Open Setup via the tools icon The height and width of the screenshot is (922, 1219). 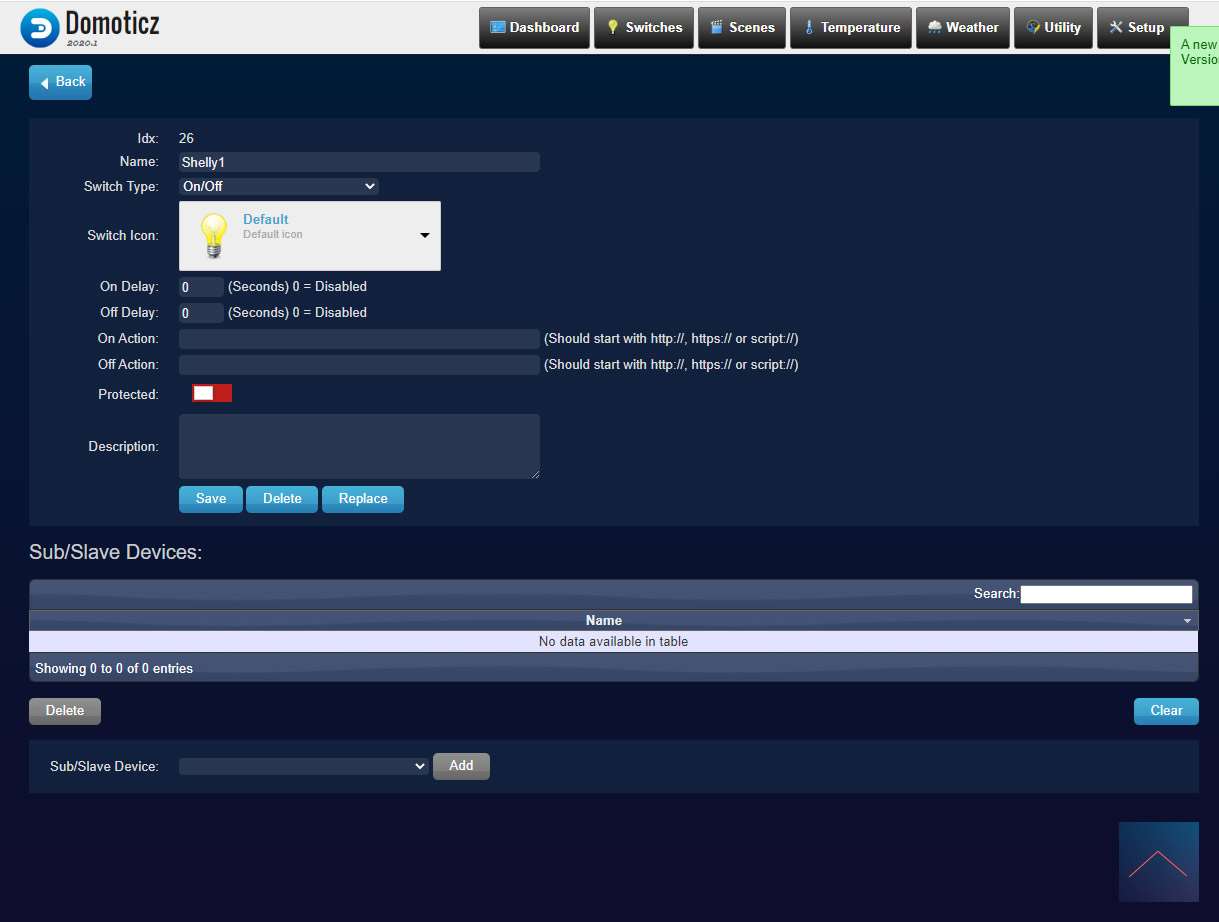pos(1116,28)
